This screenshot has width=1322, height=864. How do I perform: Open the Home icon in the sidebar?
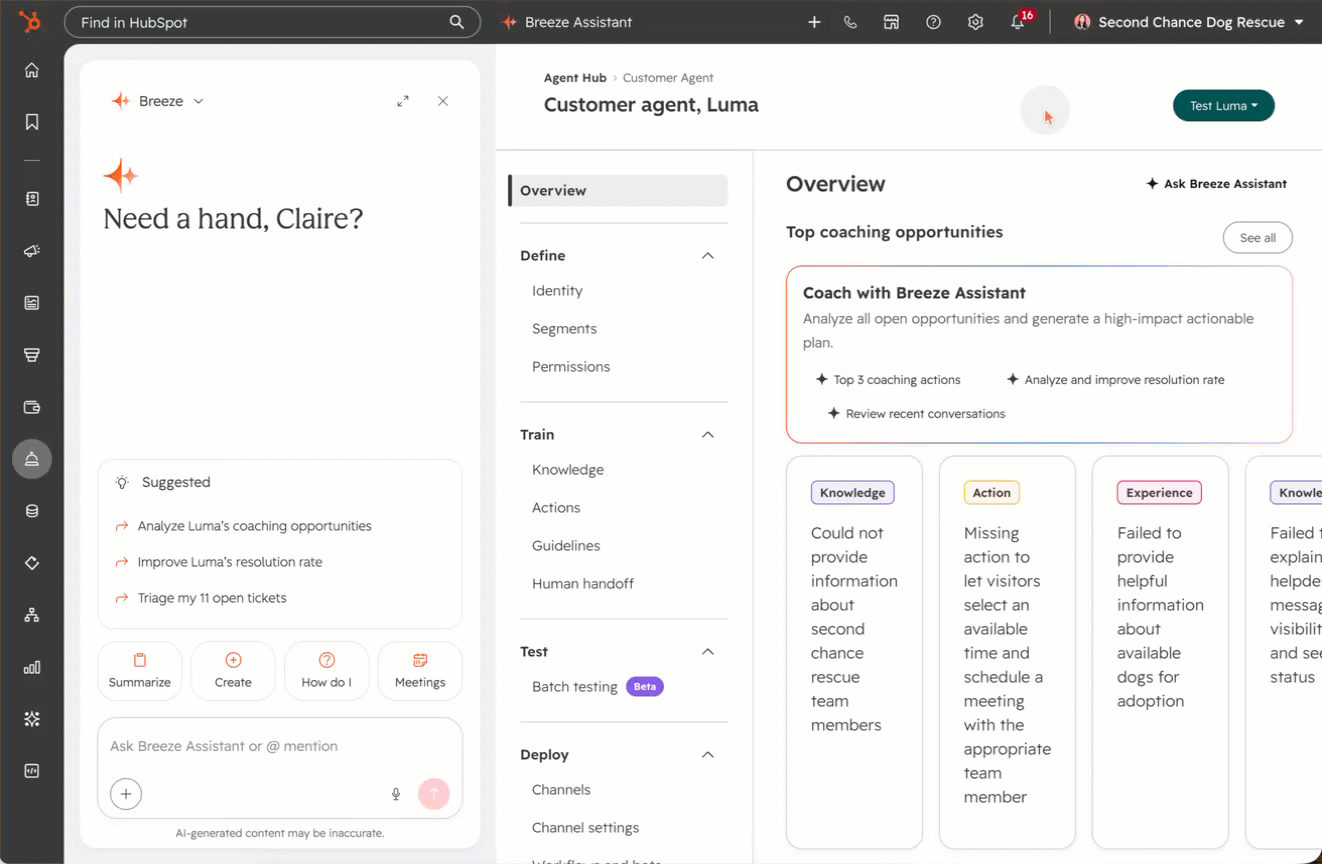click(x=32, y=70)
